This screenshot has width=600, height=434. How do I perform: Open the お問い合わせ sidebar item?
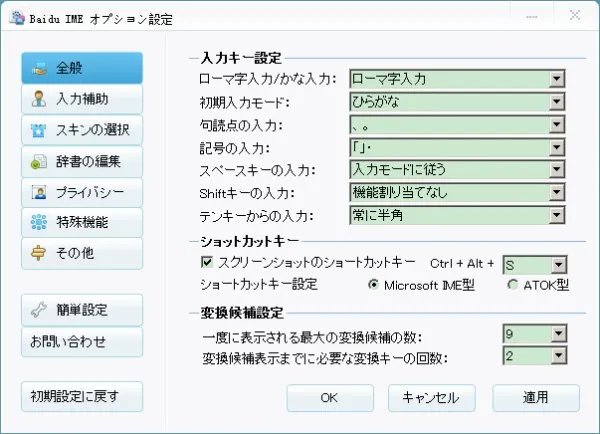pos(81,341)
